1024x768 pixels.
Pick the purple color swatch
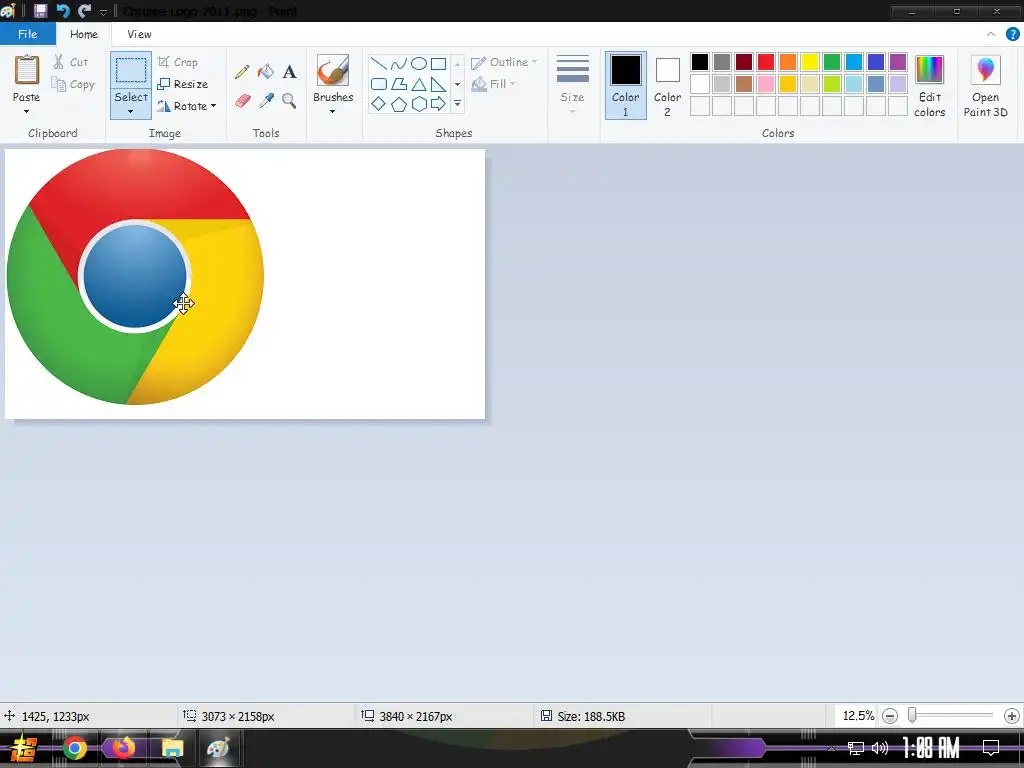click(x=898, y=62)
